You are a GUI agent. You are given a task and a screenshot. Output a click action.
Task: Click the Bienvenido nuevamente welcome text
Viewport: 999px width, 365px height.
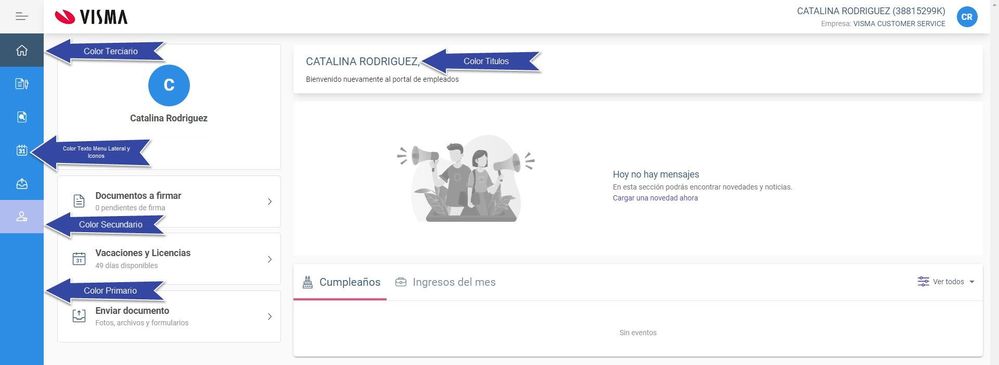point(382,80)
